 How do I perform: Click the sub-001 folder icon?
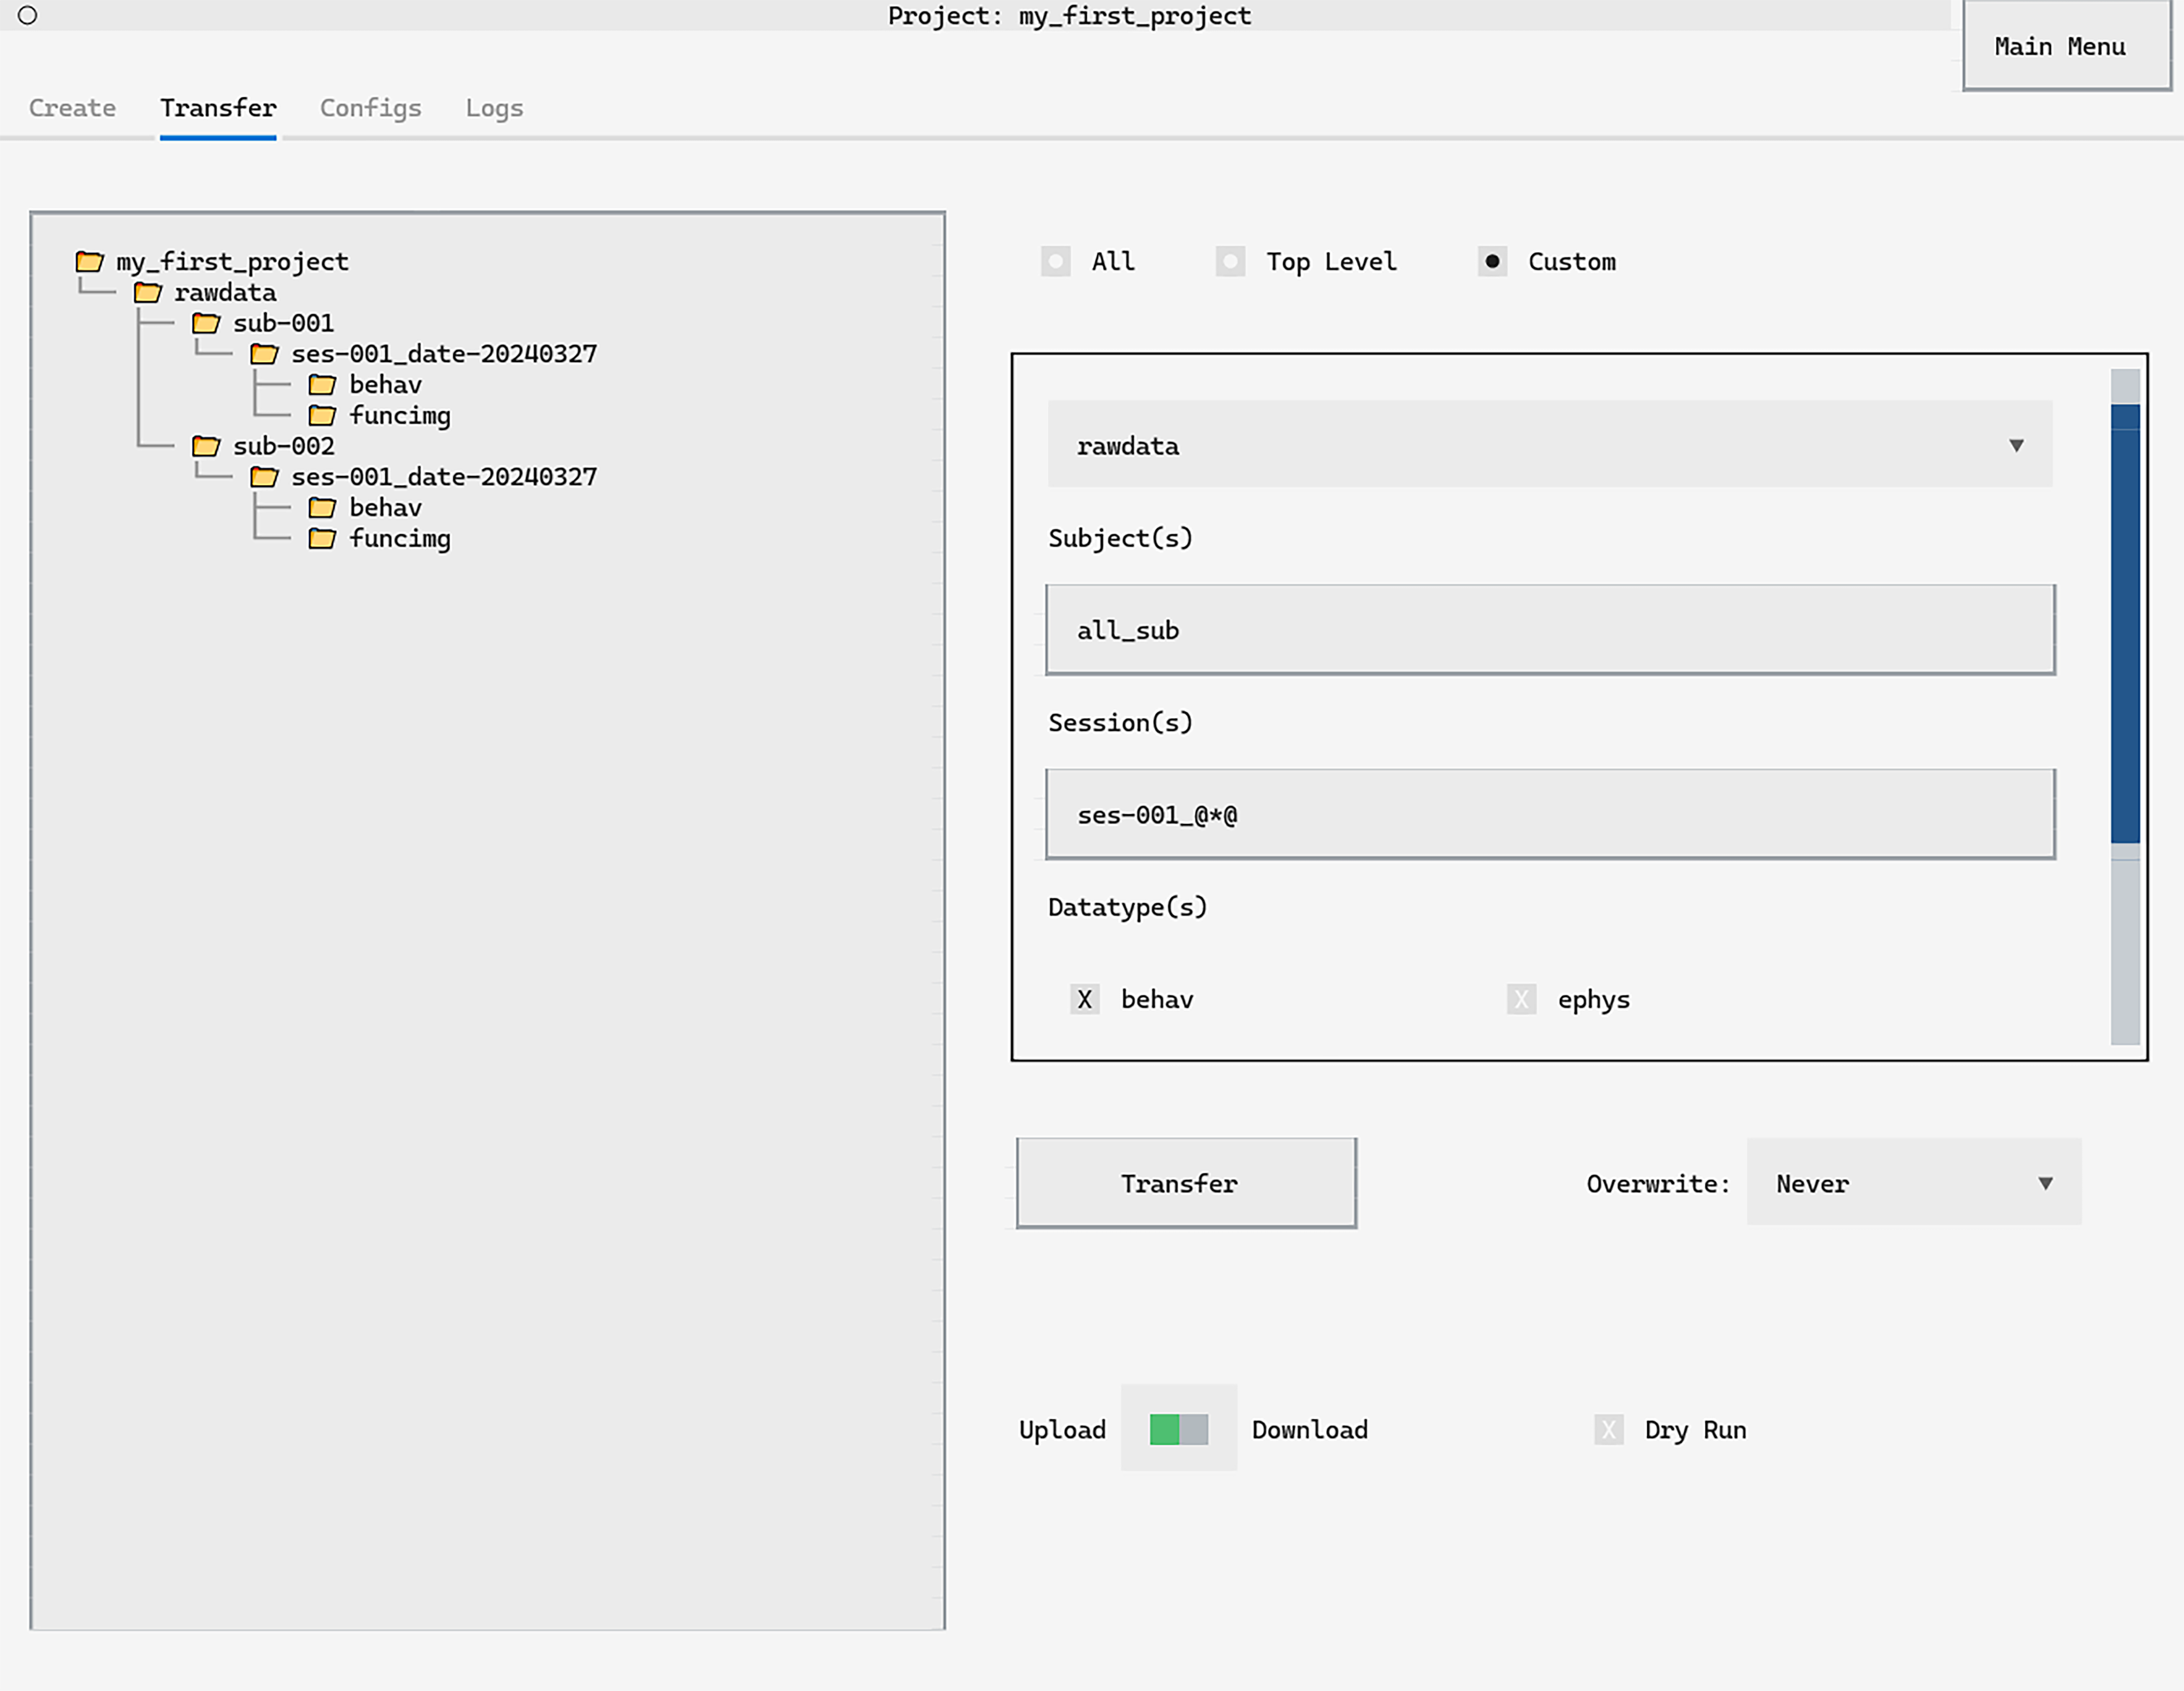coord(206,323)
